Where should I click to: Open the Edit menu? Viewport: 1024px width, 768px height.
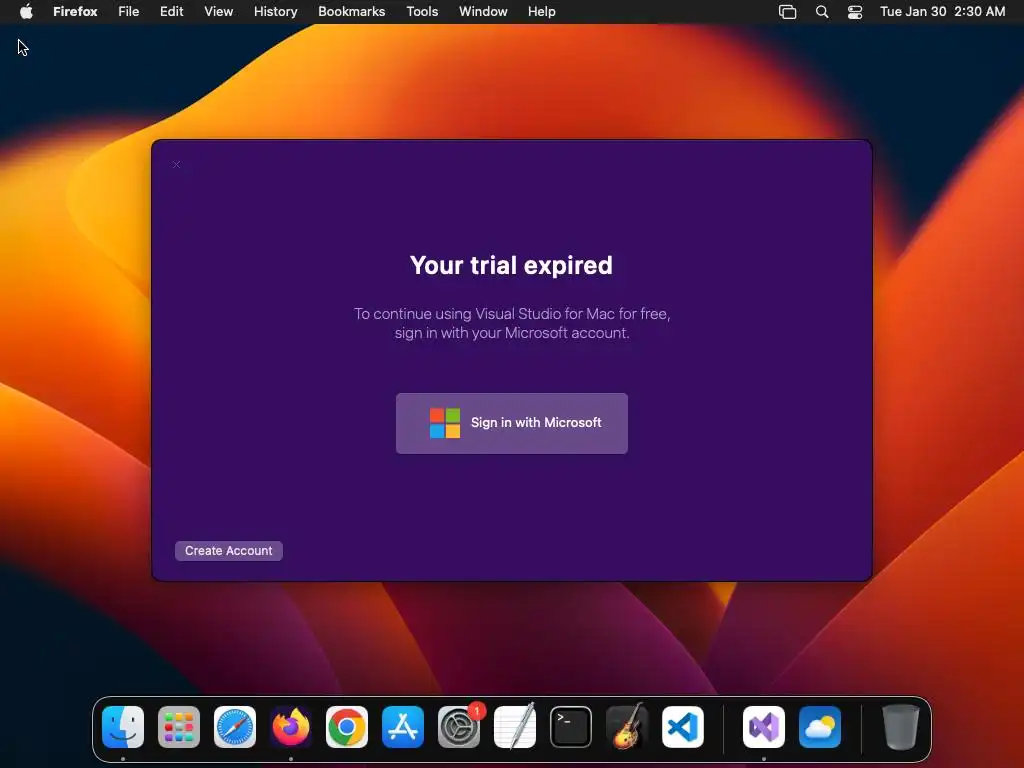point(172,12)
